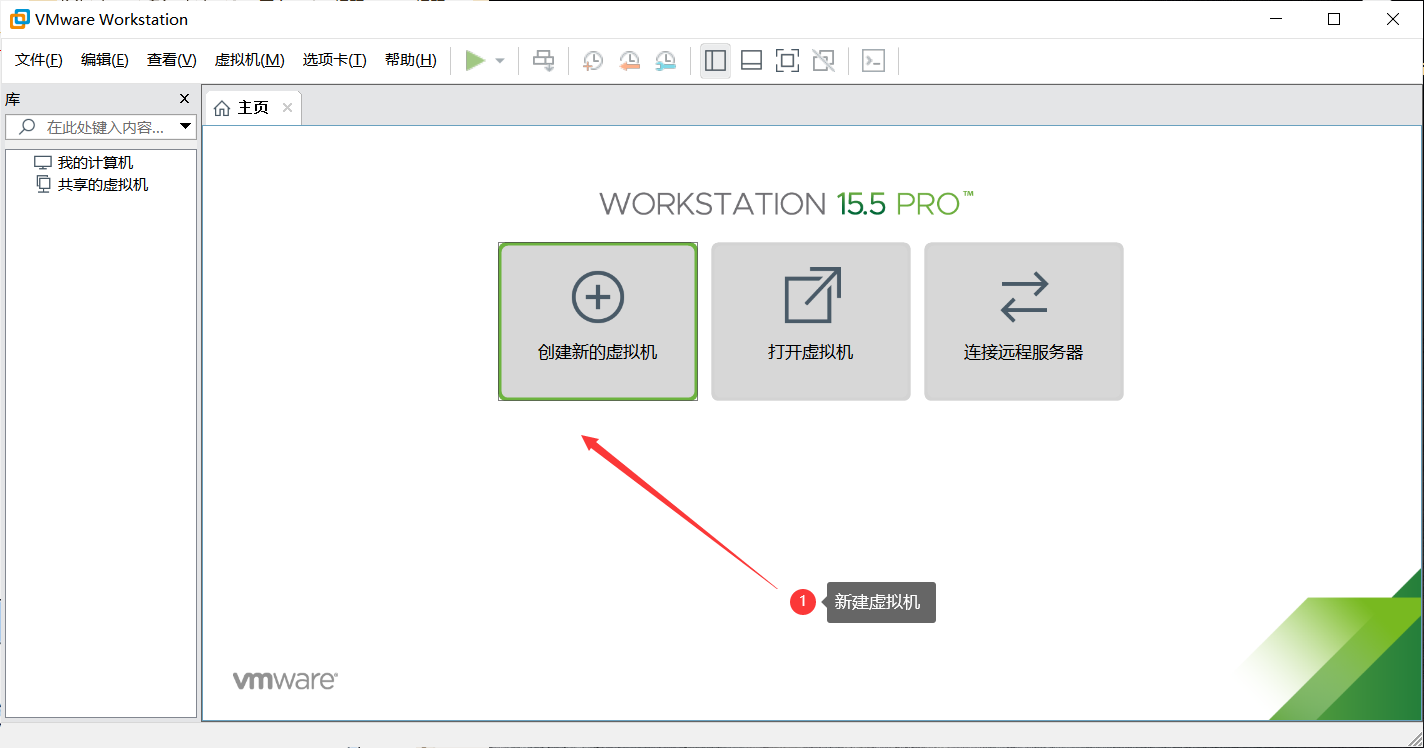The height and width of the screenshot is (748, 1424).
Task: Minimize the VMware Workstation window
Action: [1274, 19]
